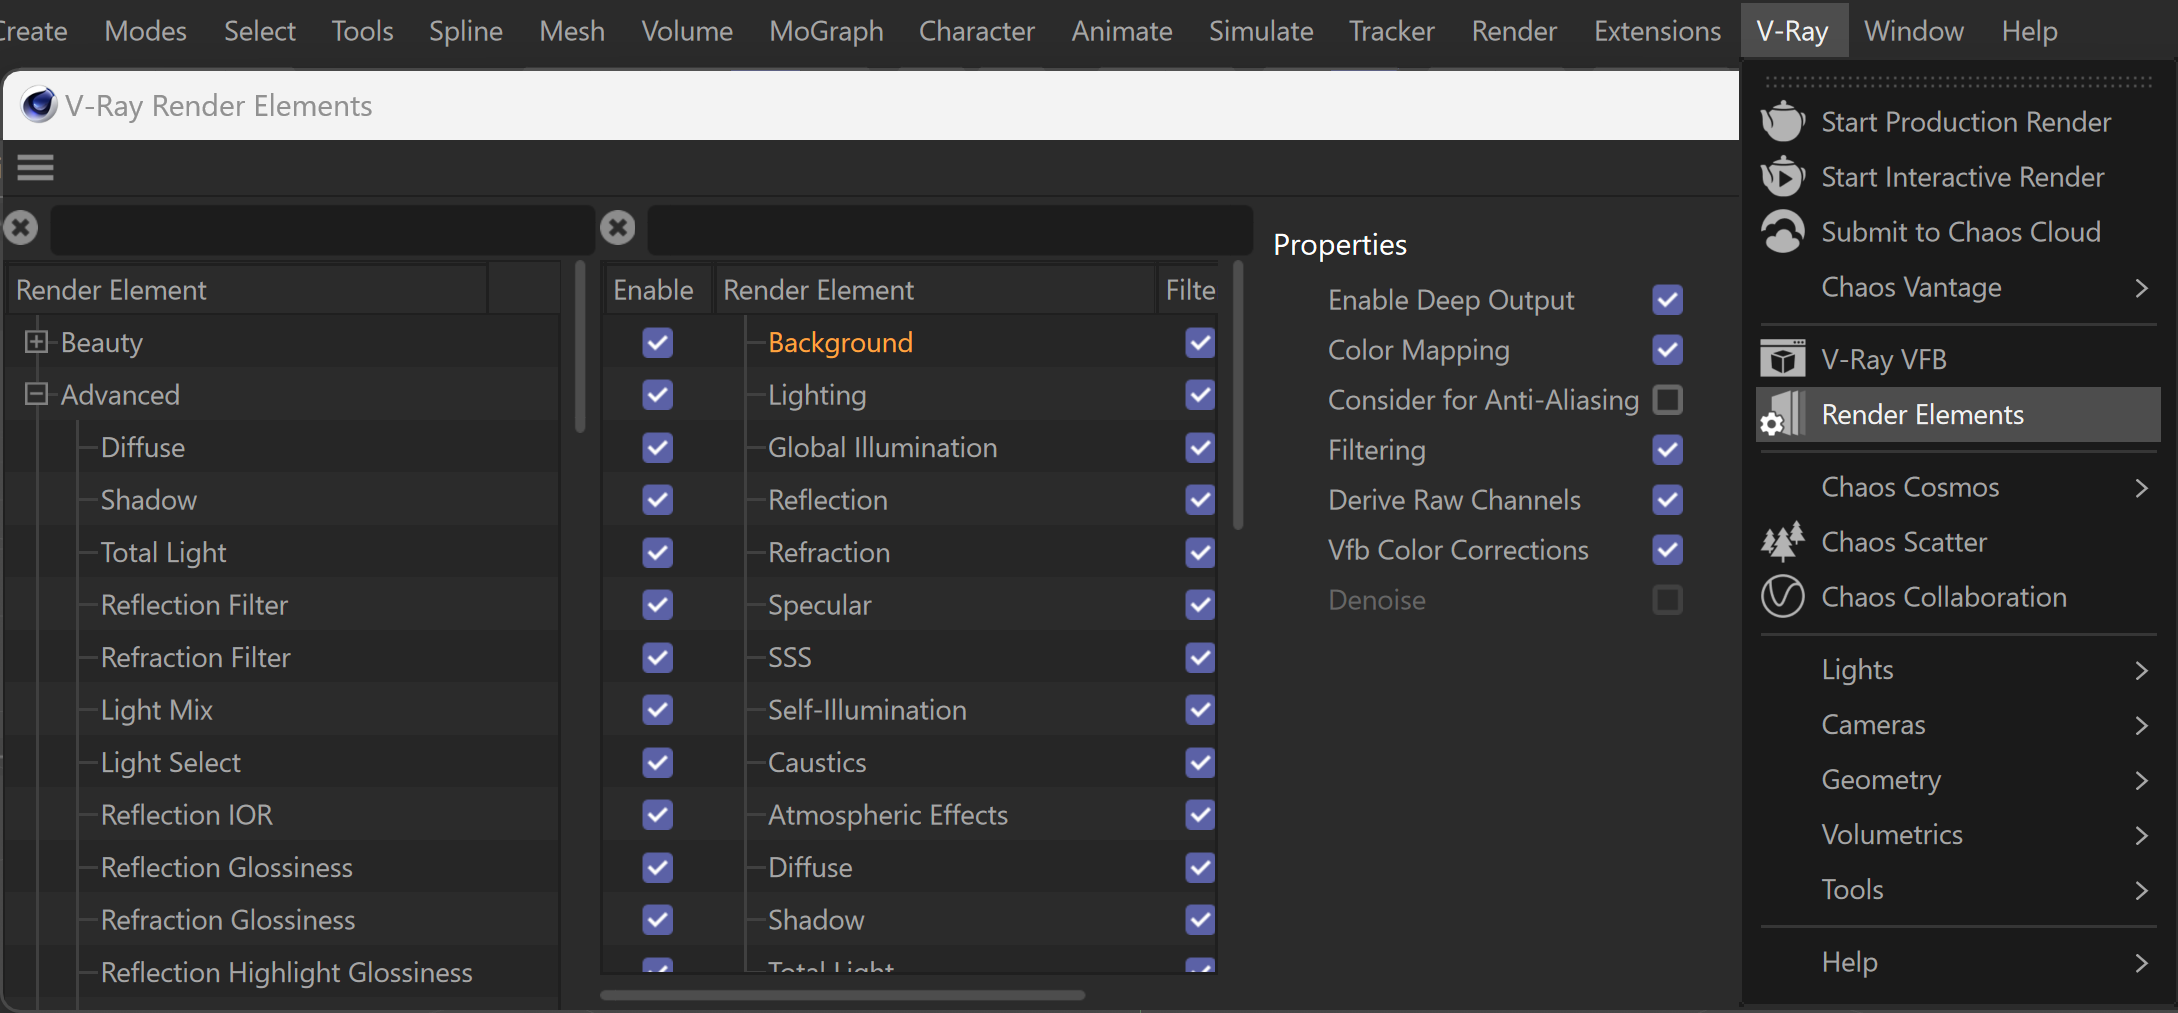Click the Chaos Scatter trees icon
2178x1013 pixels.
click(x=1782, y=542)
